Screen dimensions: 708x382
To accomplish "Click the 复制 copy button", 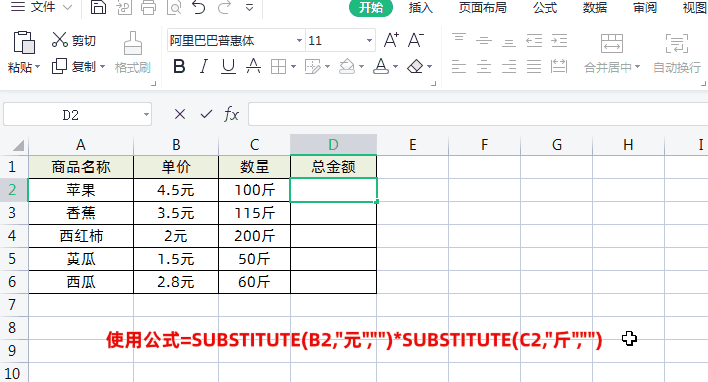I will (74, 67).
